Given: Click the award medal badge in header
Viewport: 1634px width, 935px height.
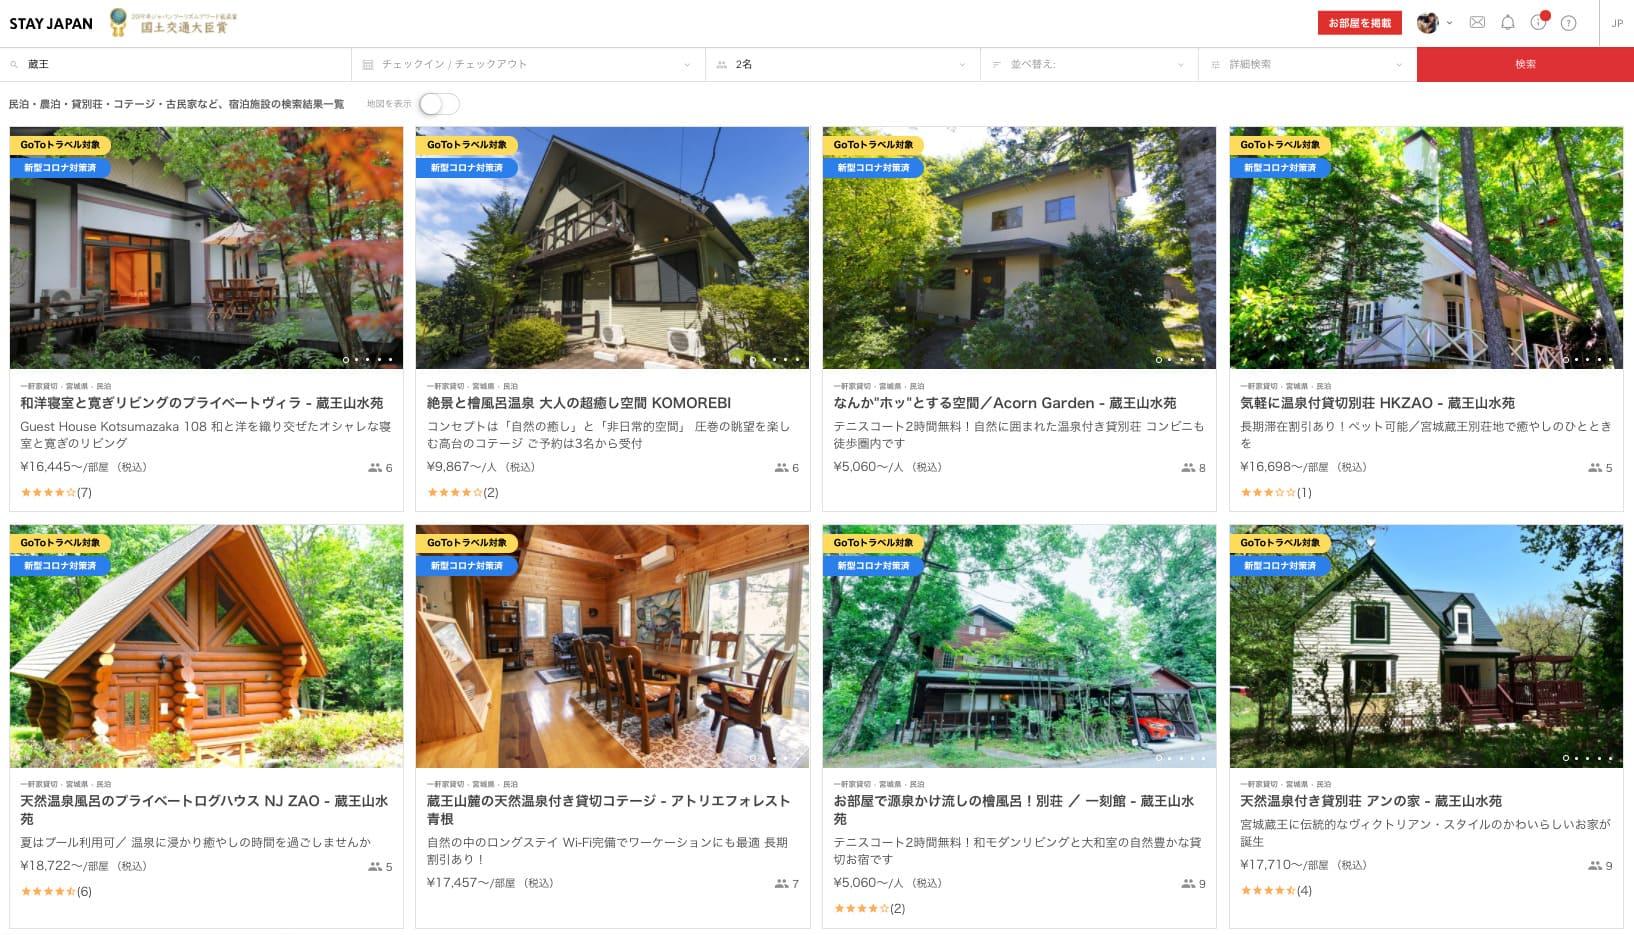Looking at the screenshot, I should 118,21.
